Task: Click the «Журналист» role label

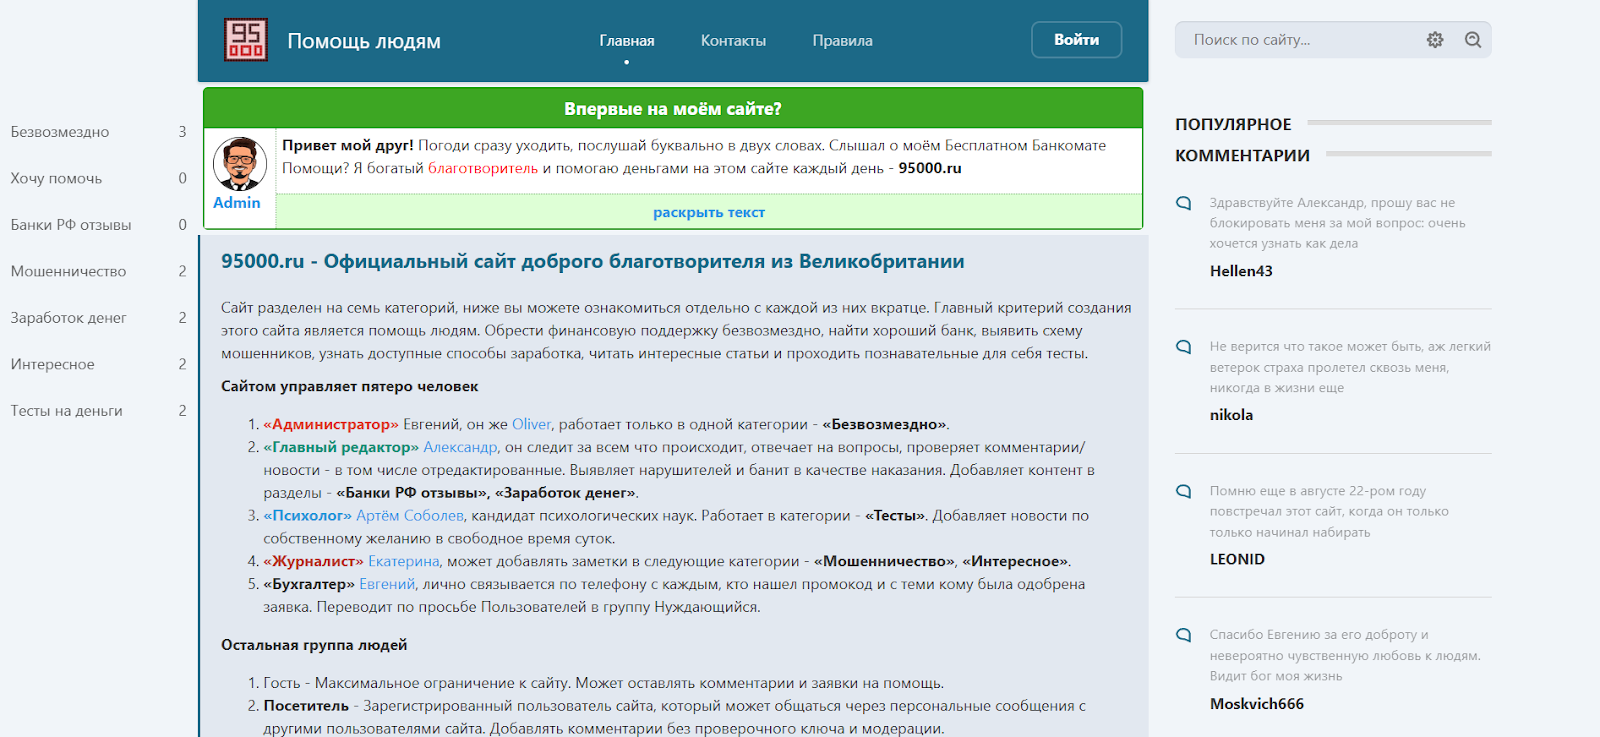Action: 313,561
